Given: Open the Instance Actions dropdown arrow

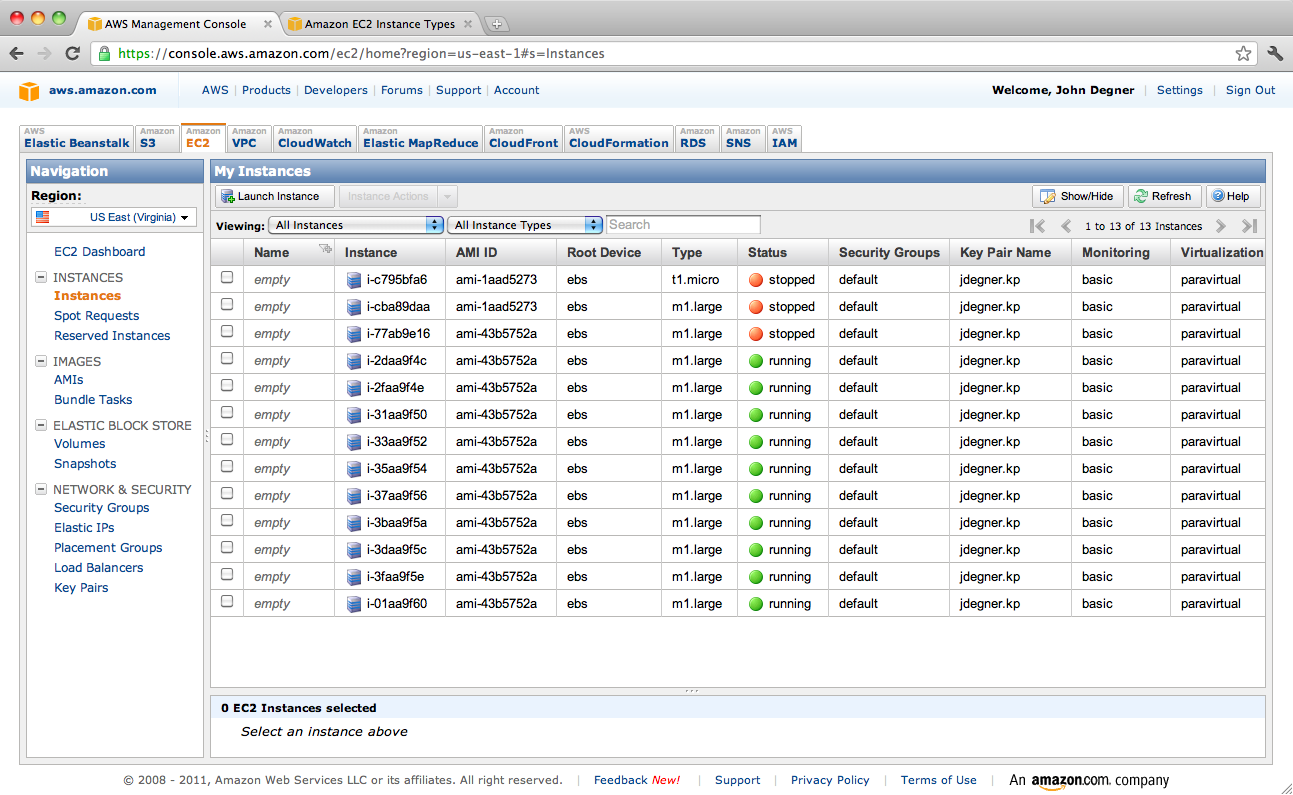Looking at the screenshot, I should (x=449, y=197).
